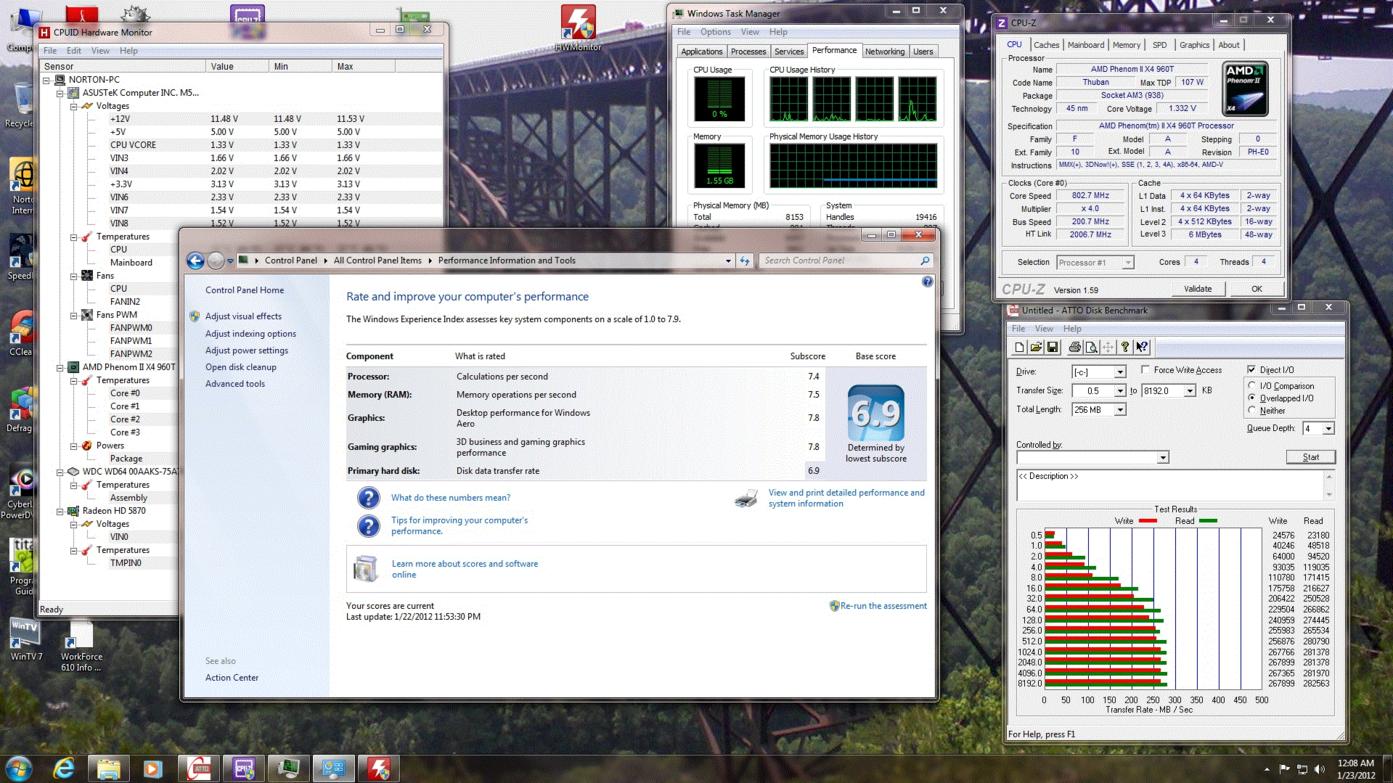Click New icon in ATTO toolbar
Viewport: 1393px width, 783px height.
point(1019,347)
